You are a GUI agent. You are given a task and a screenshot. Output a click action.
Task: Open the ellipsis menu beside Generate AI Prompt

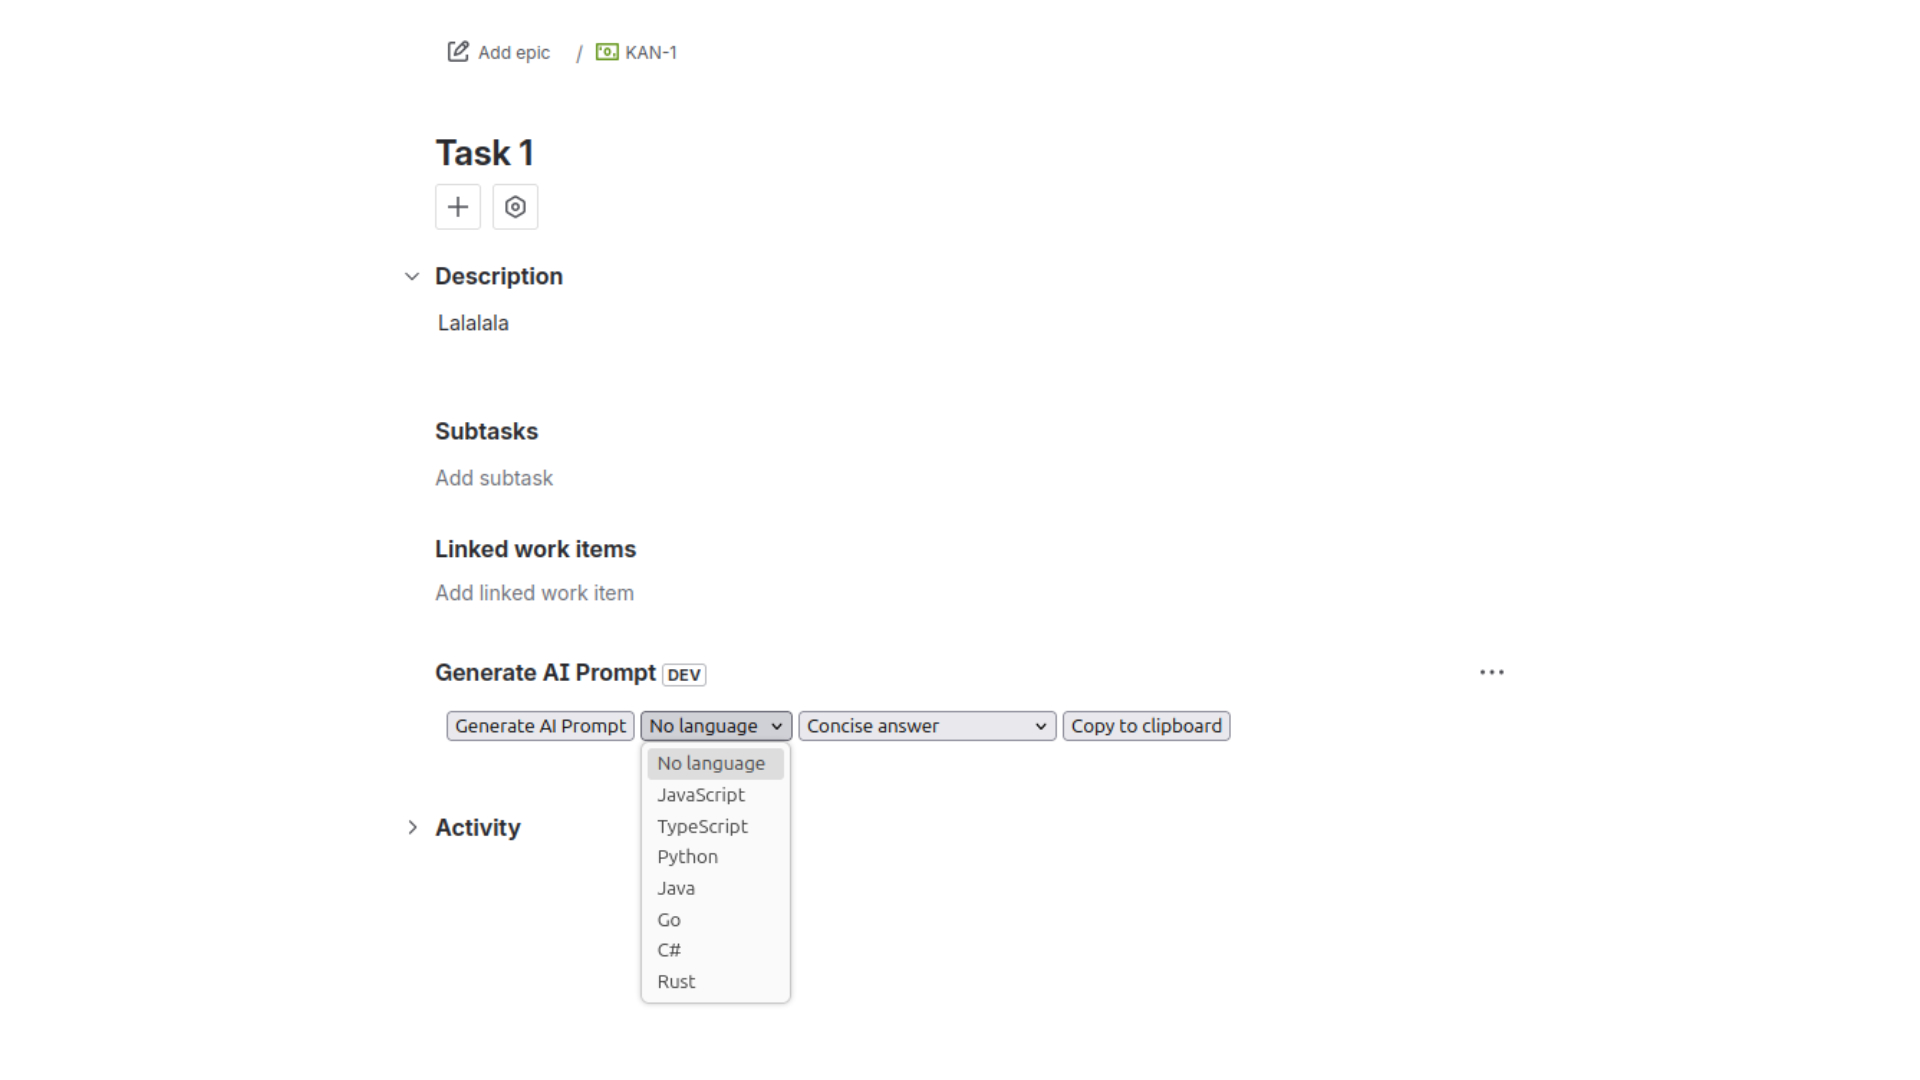[1491, 672]
